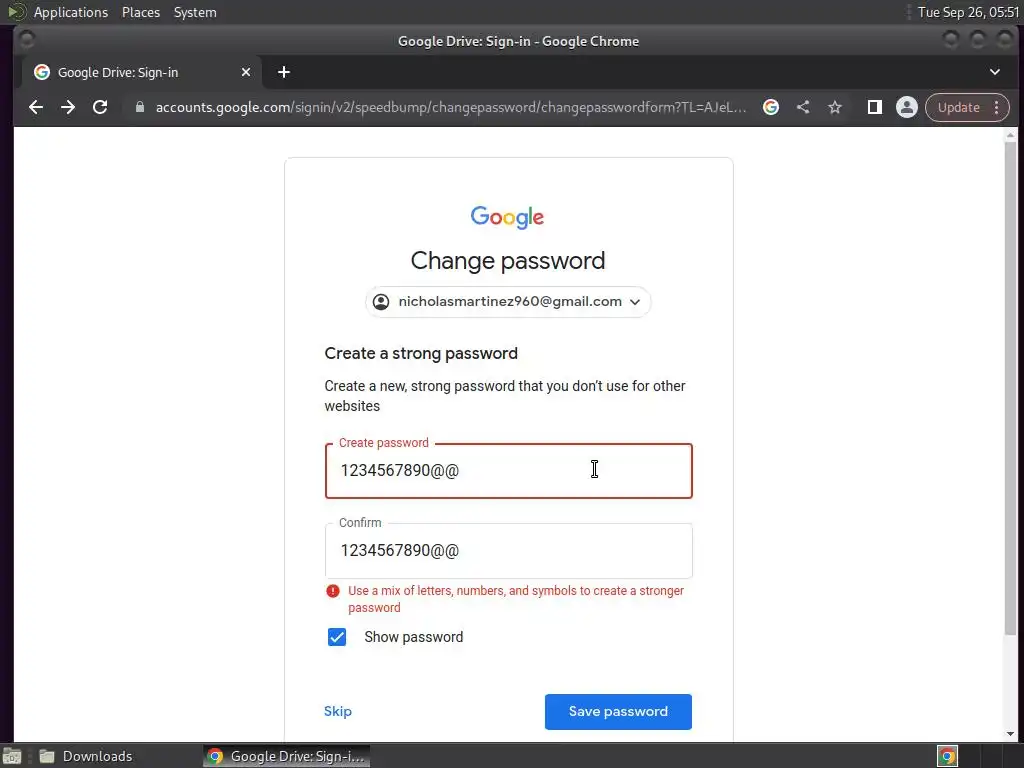The height and width of the screenshot is (768, 1024).
Task: Select the Google Drive: Sign-in tab
Action: [140, 72]
